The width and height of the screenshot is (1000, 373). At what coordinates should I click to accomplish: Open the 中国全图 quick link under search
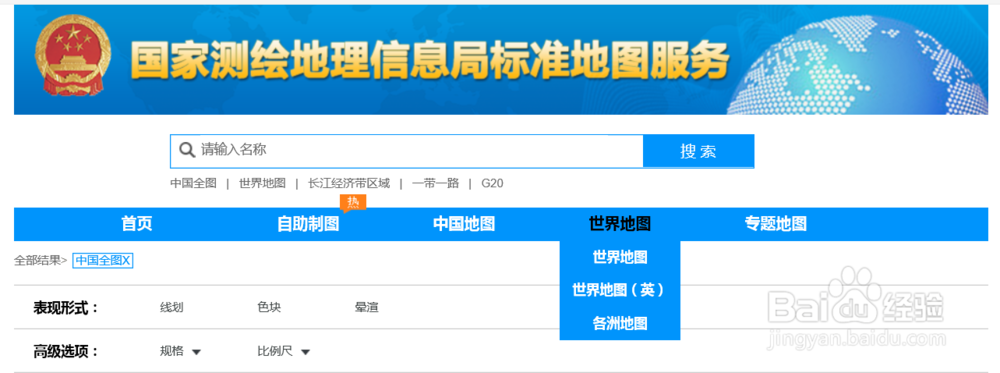193,184
